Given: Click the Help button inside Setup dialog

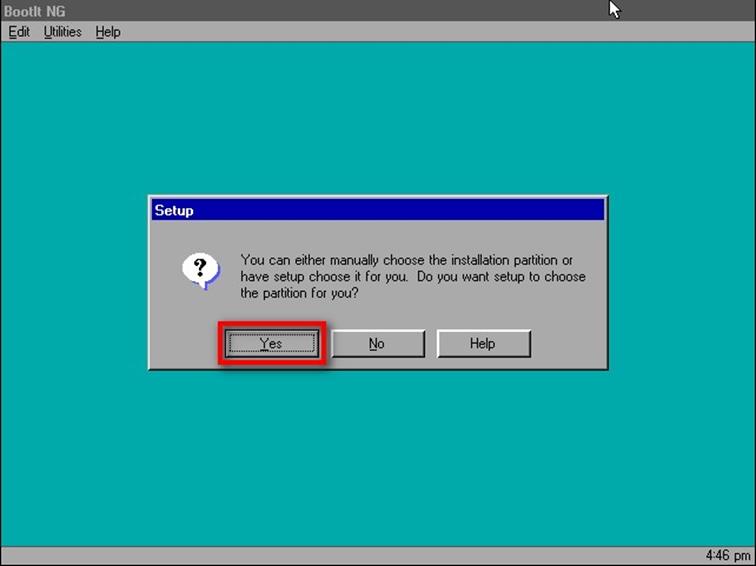Looking at the screenshot, I should point(482,344).
